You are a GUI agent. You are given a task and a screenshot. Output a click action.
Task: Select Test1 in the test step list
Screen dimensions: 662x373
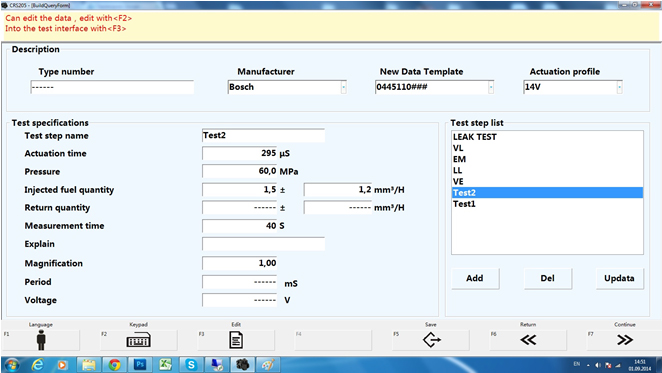coord(547,204)
